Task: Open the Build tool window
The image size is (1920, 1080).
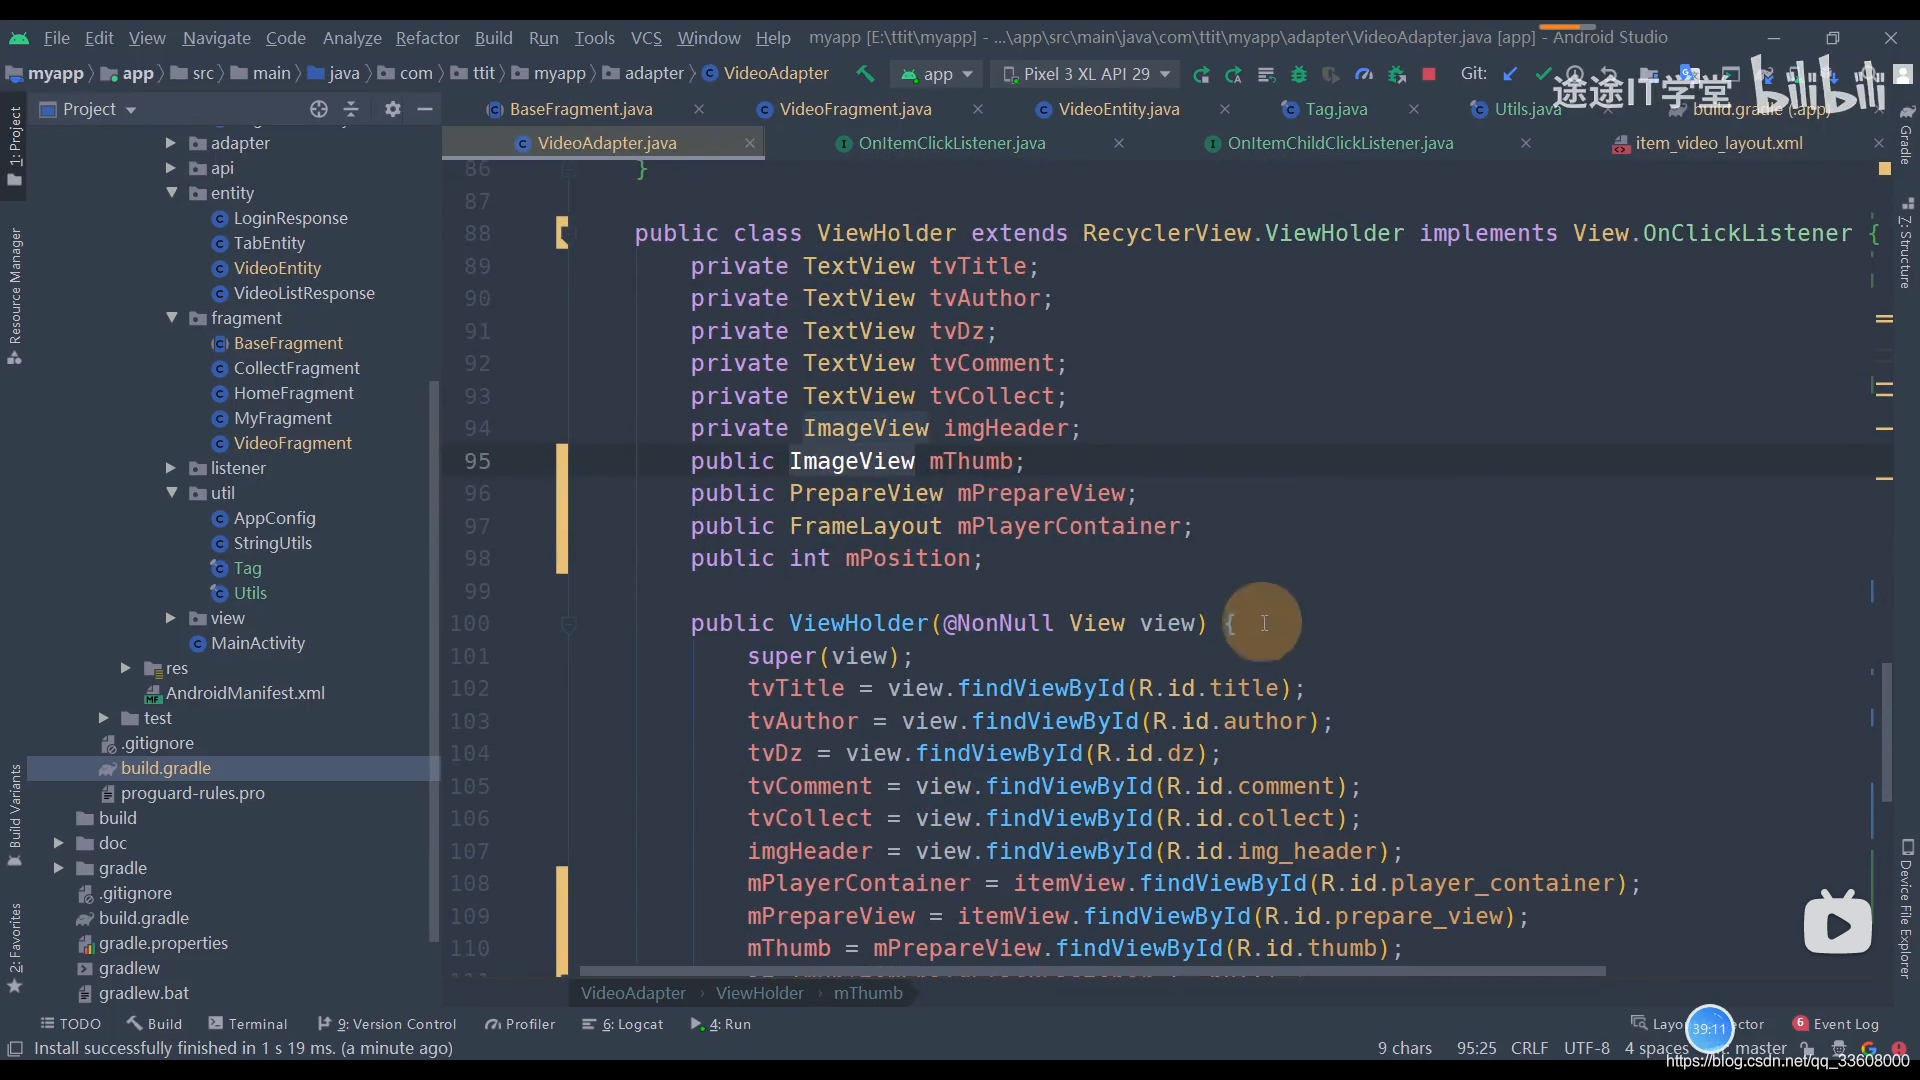Action: (x=155, y=1024)
